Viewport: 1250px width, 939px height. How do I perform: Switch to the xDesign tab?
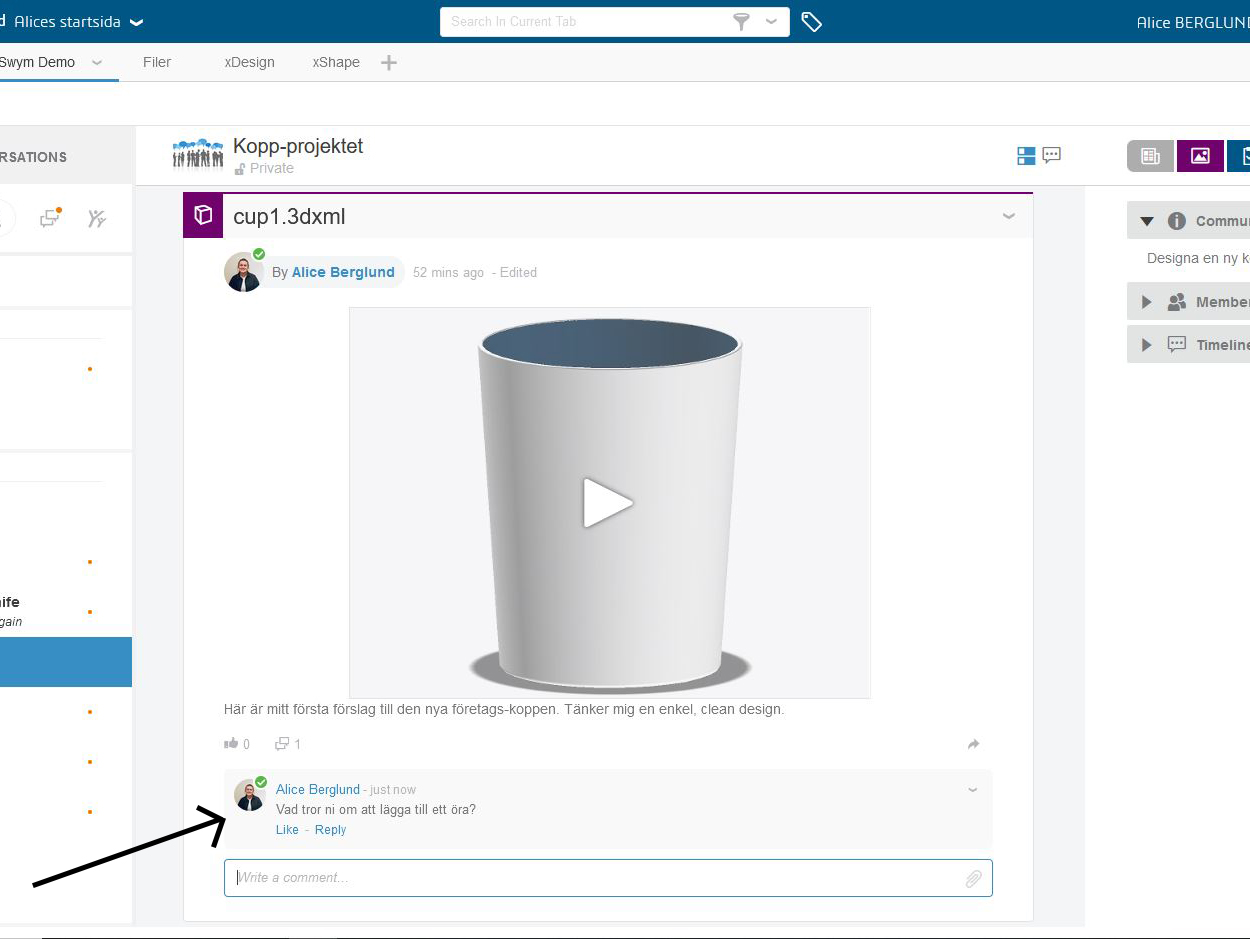tap(249, 62)
